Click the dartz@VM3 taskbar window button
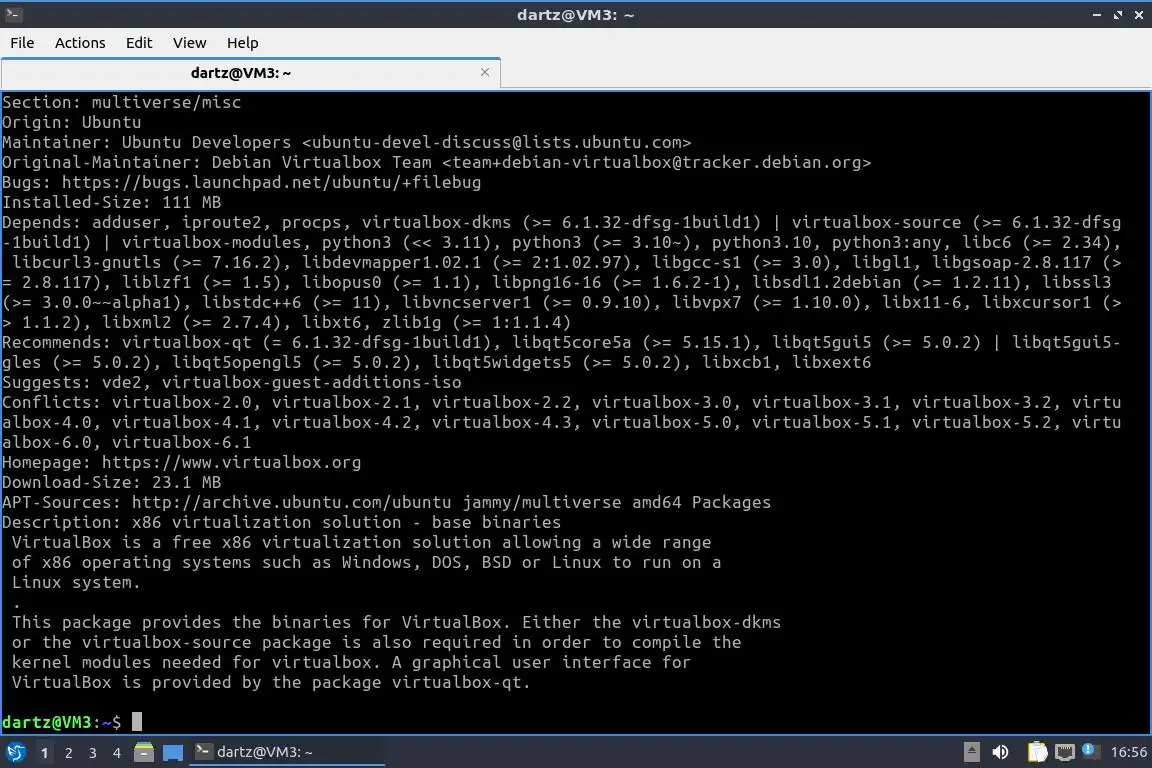1152x768 pixels. coord(287,752)
